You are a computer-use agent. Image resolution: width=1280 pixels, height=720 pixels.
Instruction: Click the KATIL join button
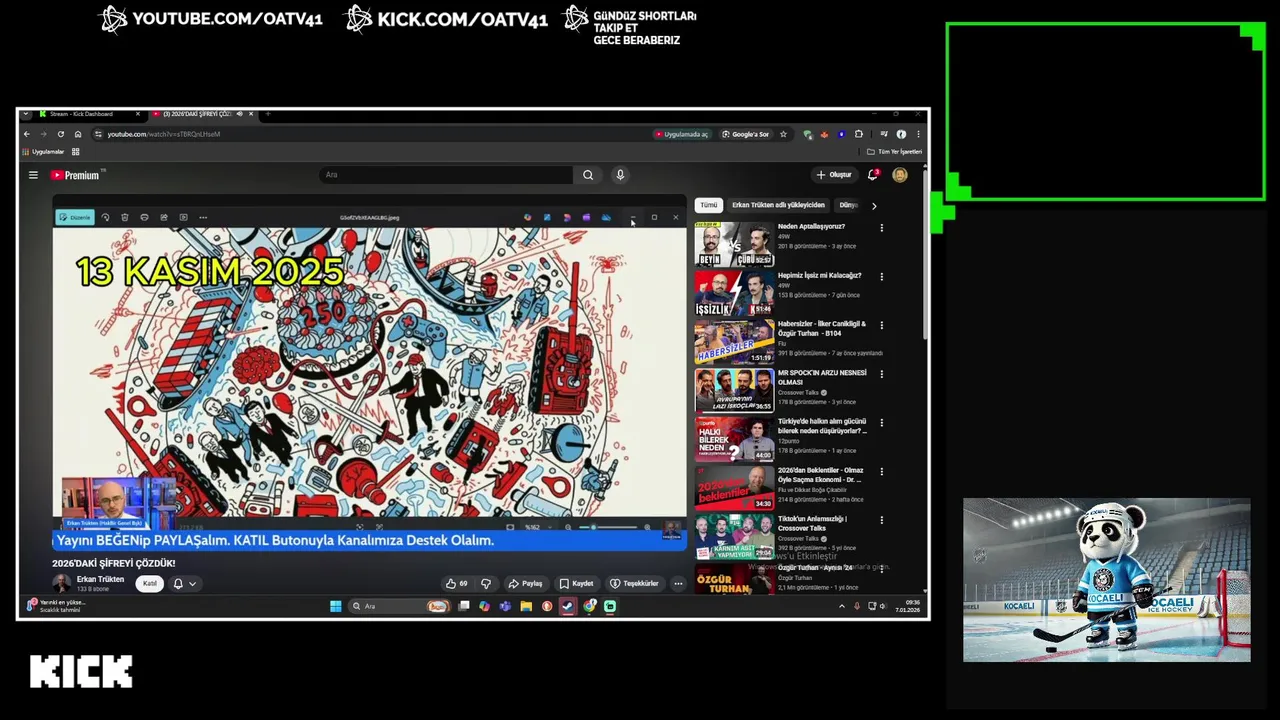(x=149, y=583)
